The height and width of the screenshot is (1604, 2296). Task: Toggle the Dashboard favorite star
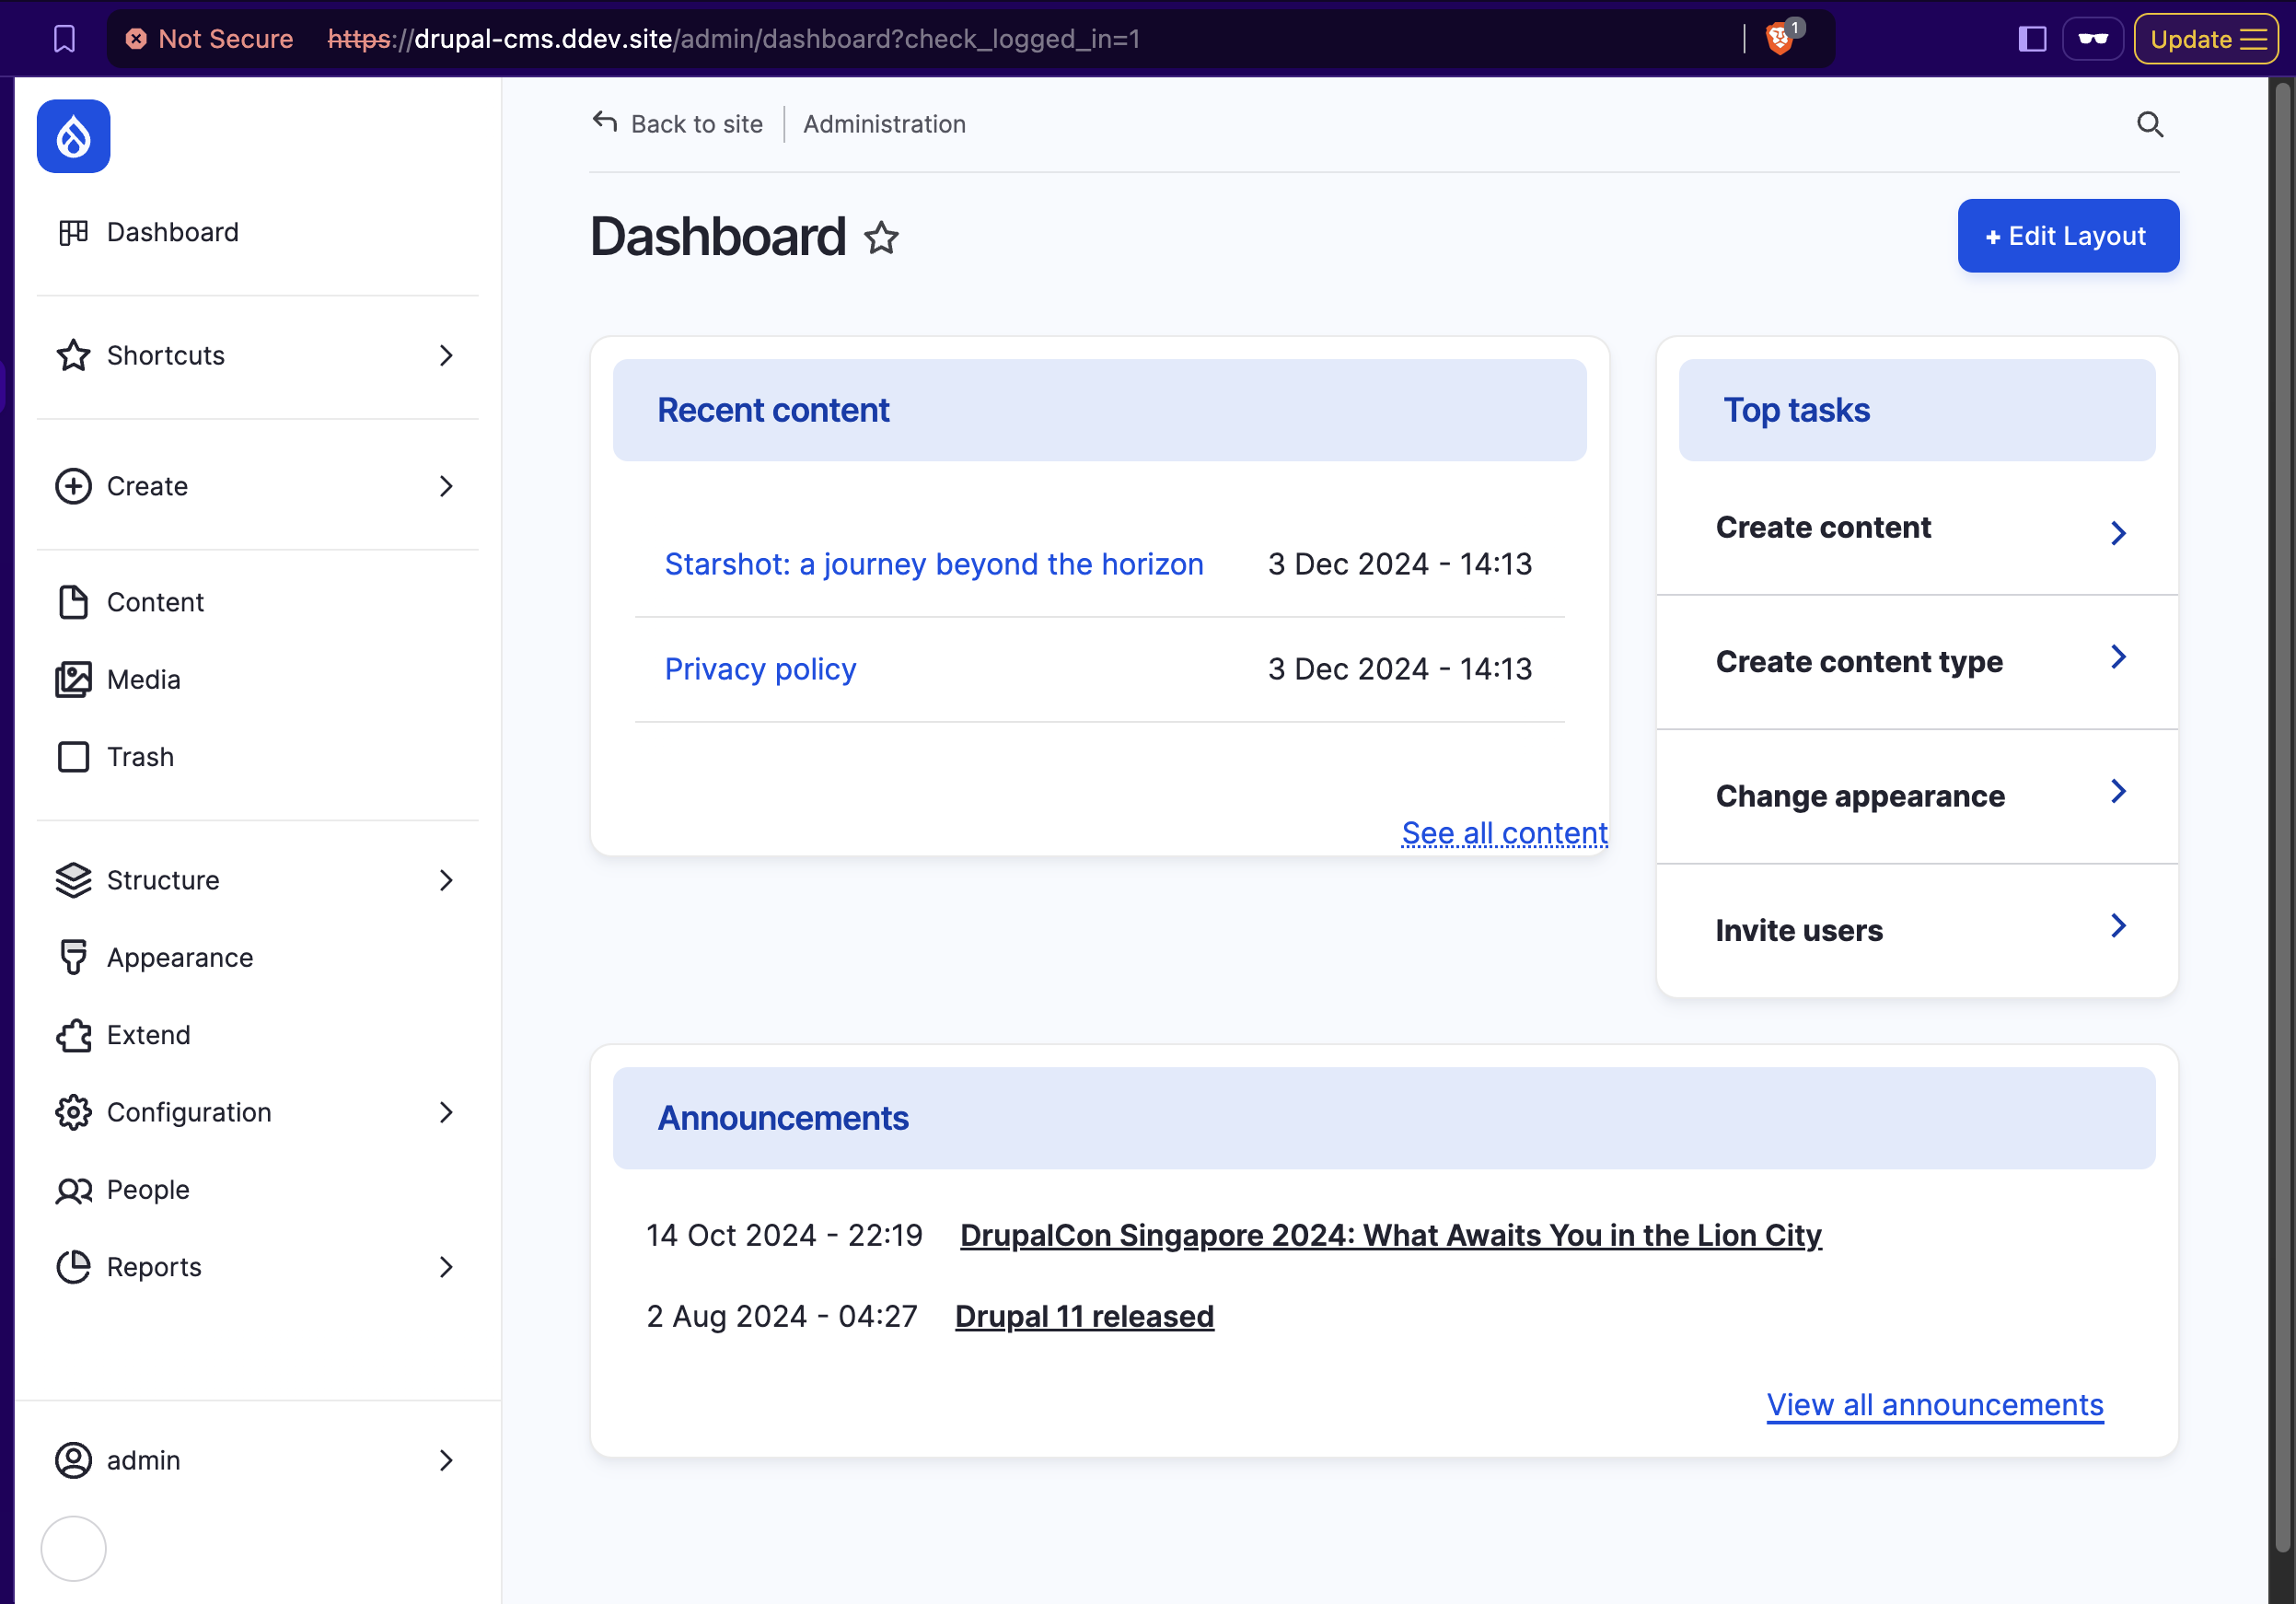(x=883, y=239)
